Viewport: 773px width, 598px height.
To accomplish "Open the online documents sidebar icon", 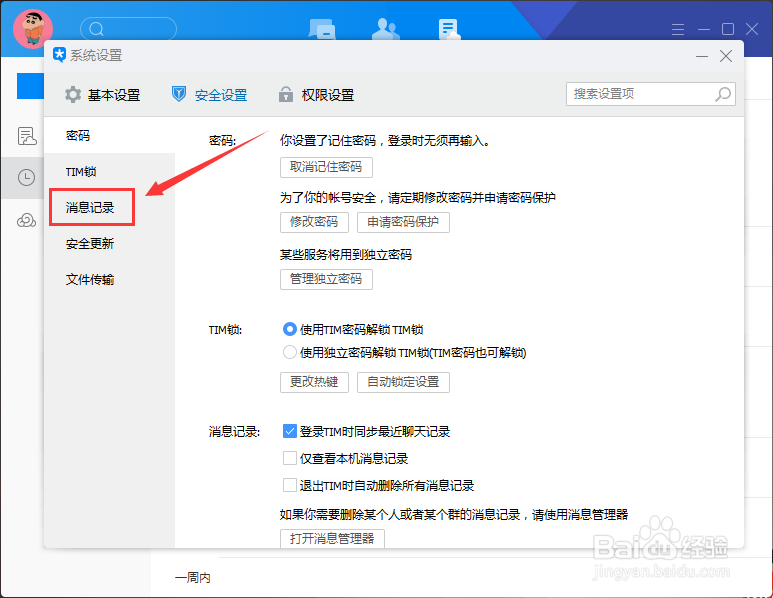I will (27, 136).
